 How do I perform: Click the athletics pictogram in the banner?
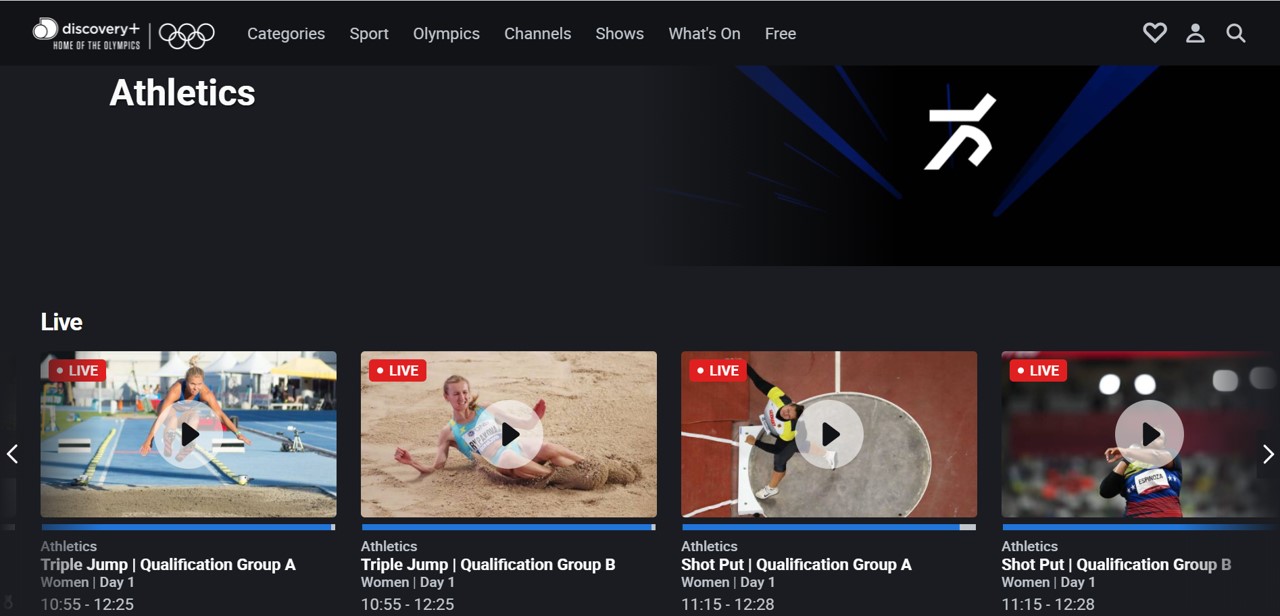(x=959, y=132)
